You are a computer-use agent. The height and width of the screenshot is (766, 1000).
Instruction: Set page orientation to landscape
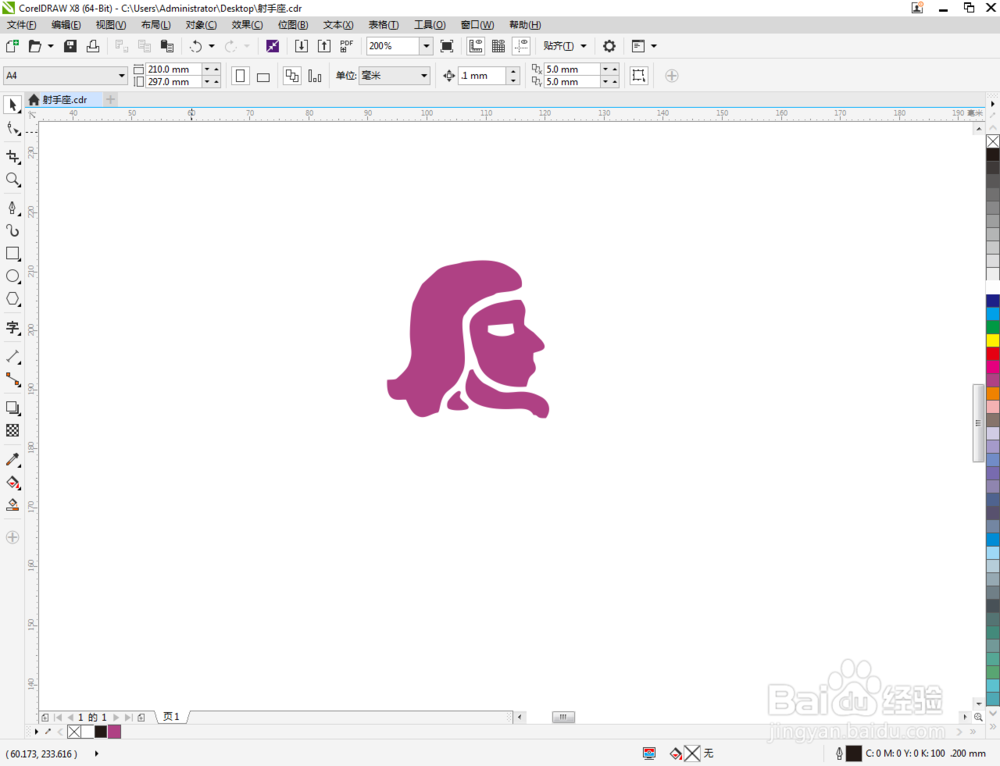coord(263,76)
